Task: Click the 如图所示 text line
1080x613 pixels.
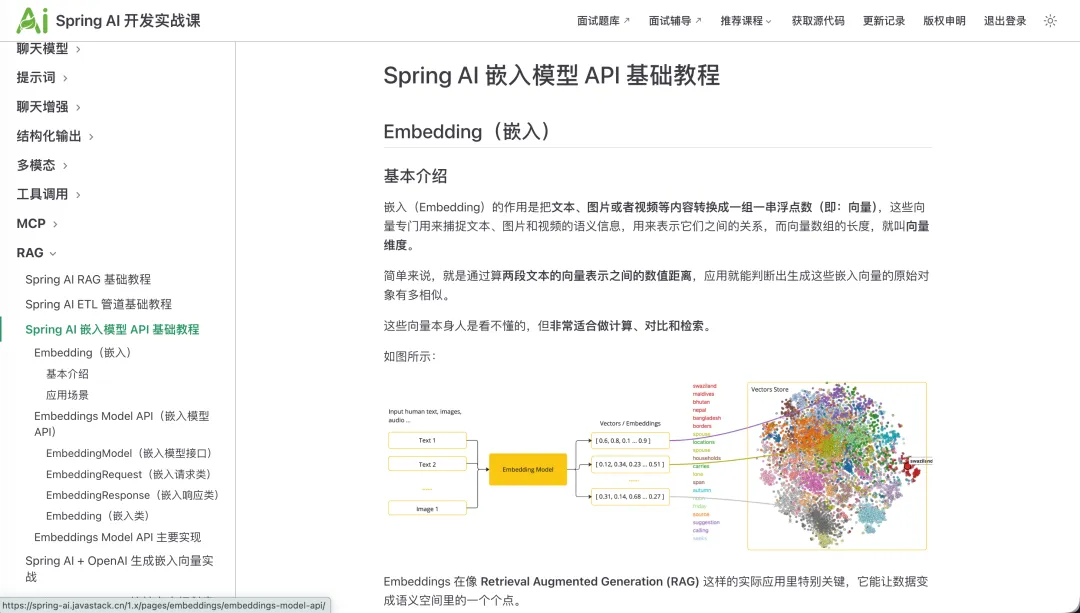Action: pyautogui.click(x=410, y=356)
